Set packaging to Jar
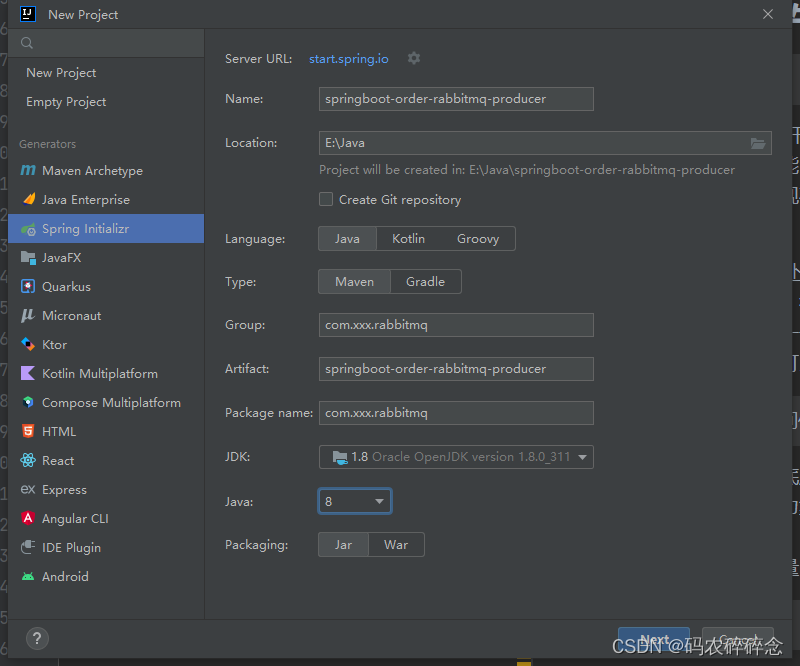800x666 pixels. coord(343,545)
